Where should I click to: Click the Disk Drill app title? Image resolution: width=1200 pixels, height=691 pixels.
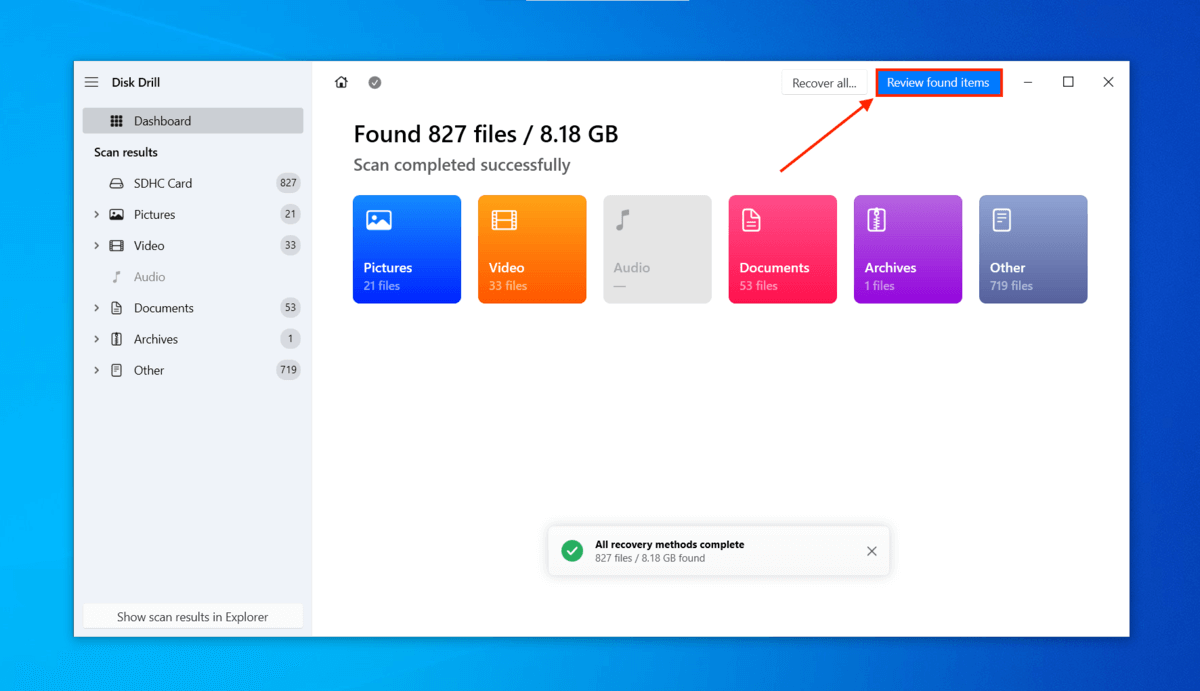(x=136, y=82)
